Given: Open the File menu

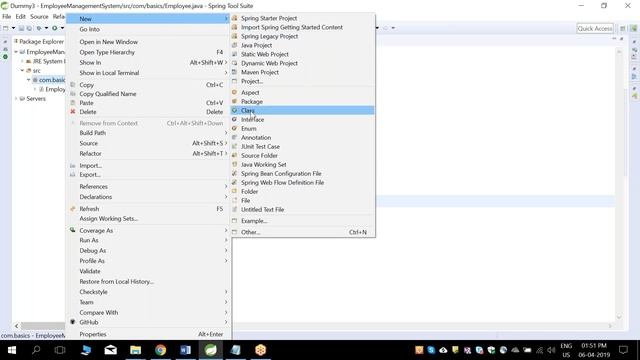Looking at the screenshot, I should pyautogui.click(x=7, y=16).
